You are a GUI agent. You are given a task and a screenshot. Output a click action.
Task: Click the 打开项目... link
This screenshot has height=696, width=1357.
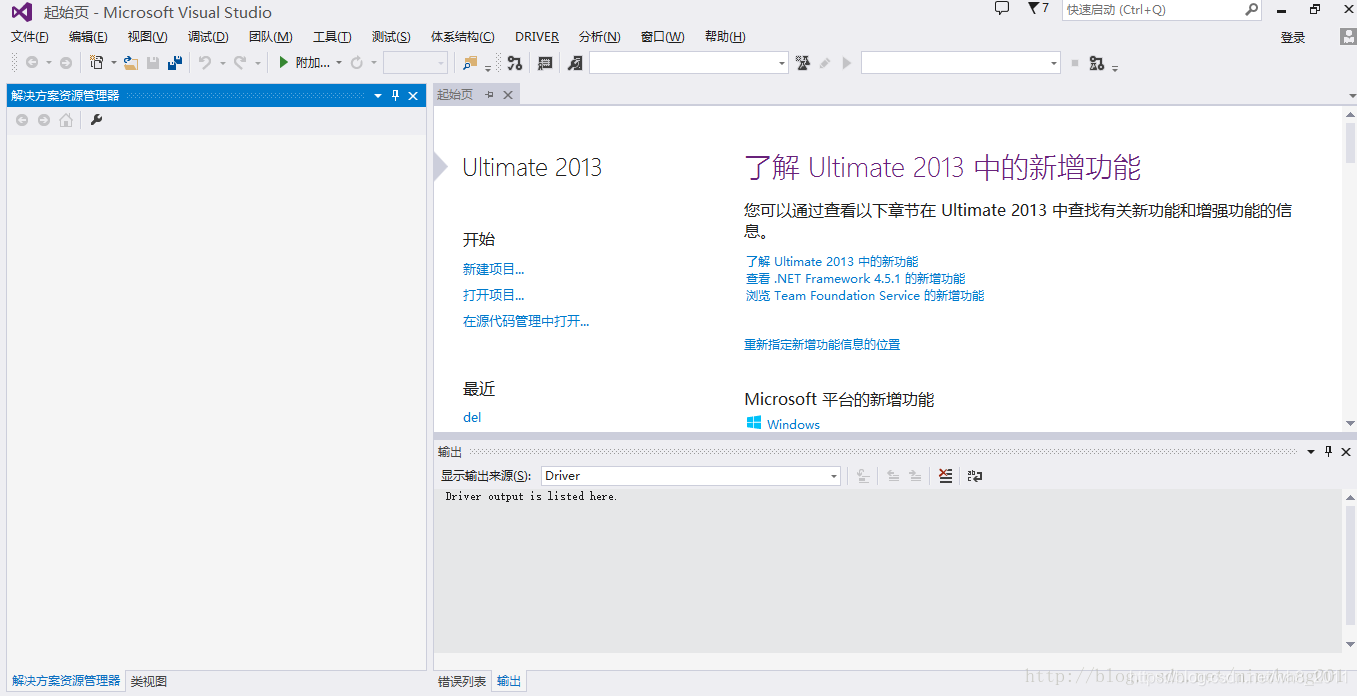tap(493, 295)
